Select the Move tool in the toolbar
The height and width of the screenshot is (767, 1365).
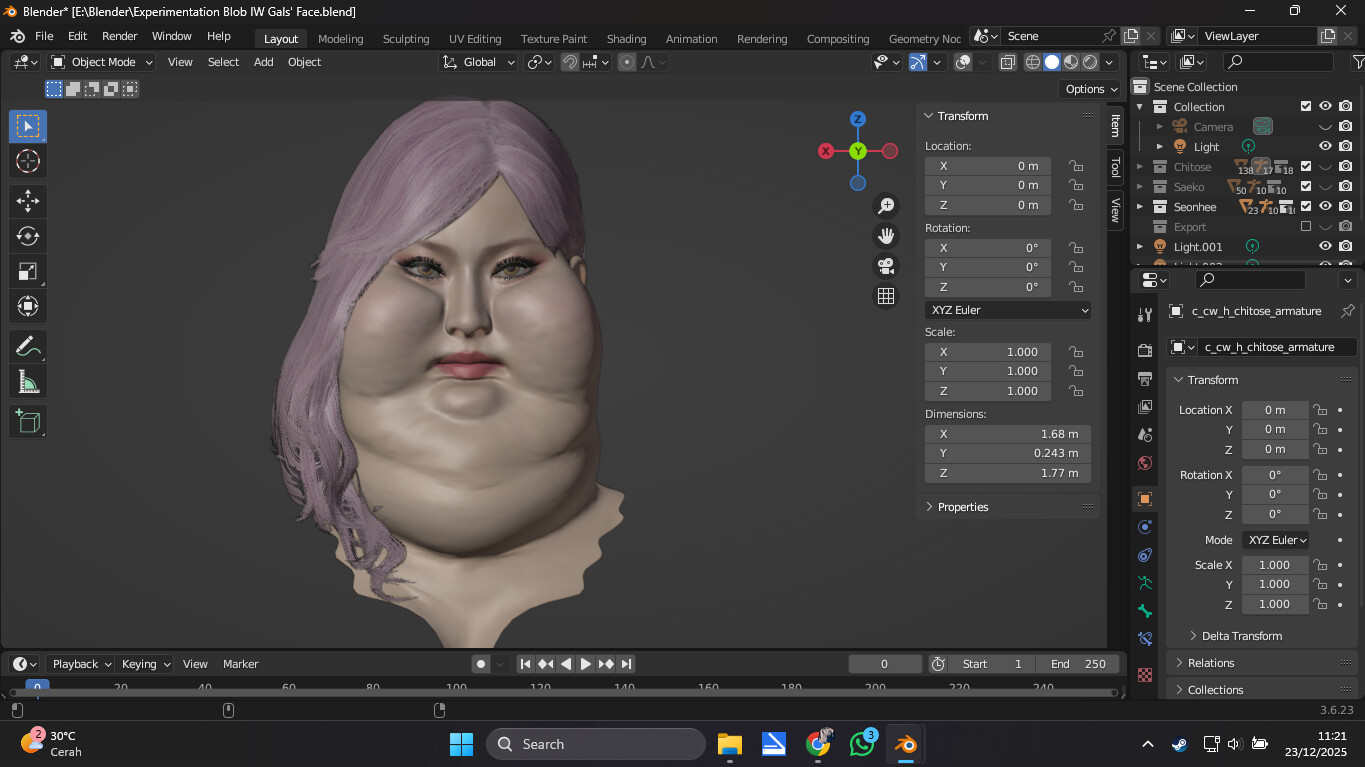click(28, 200)
